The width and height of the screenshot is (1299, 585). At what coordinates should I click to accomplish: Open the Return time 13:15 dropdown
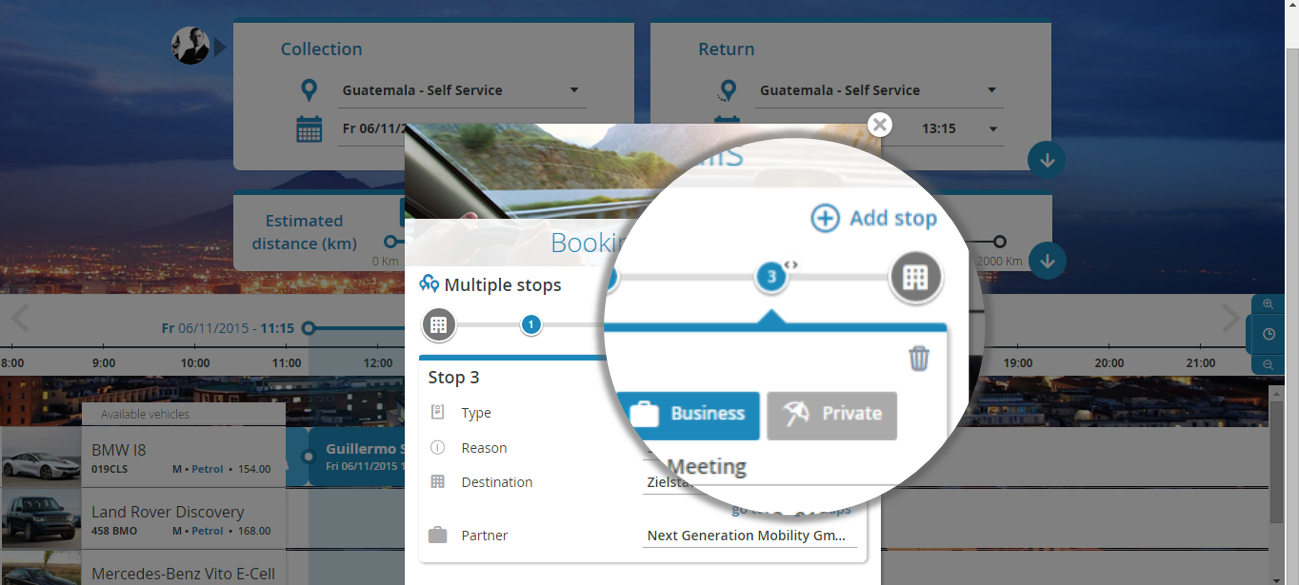[x=960, y=129]
